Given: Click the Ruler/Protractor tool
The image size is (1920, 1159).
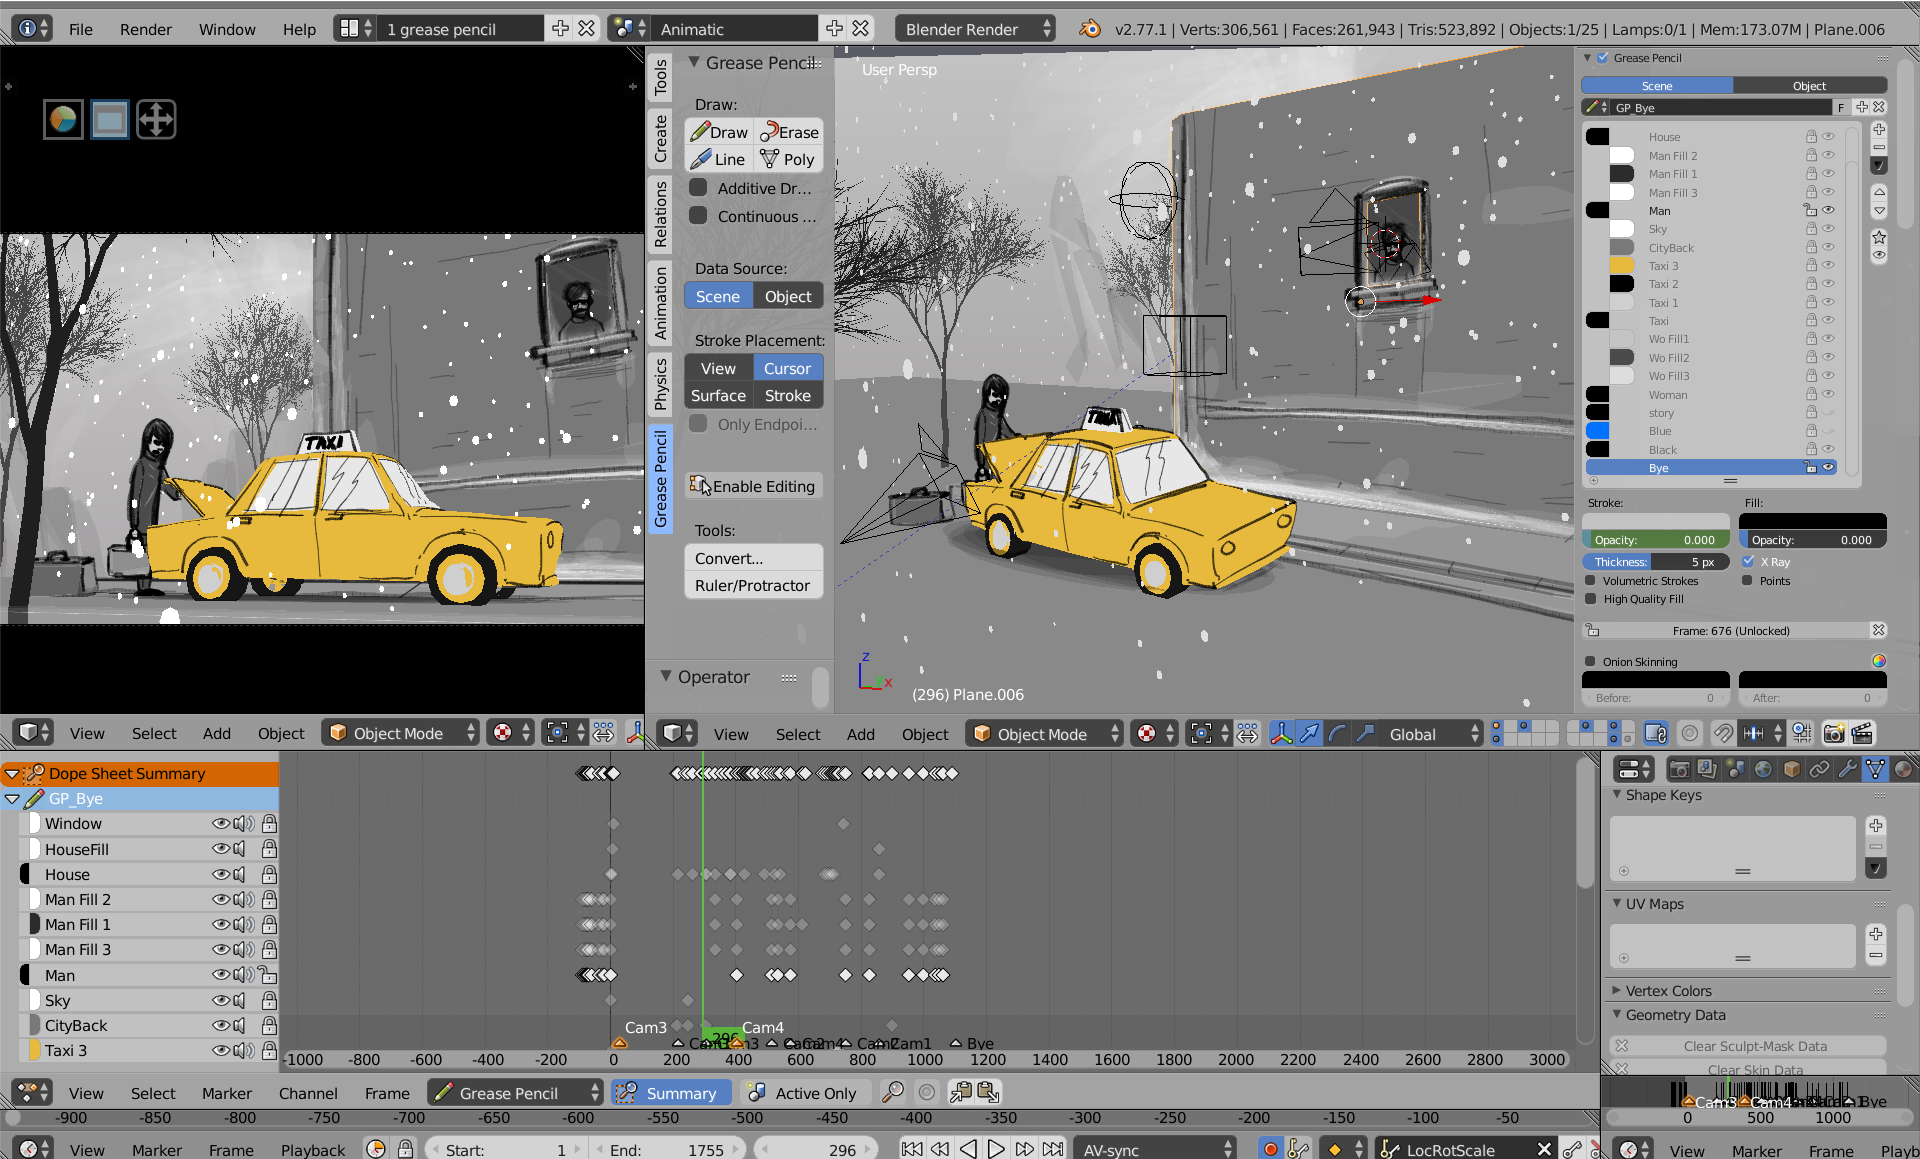Looking at the screenshot, I should [752, 586].
